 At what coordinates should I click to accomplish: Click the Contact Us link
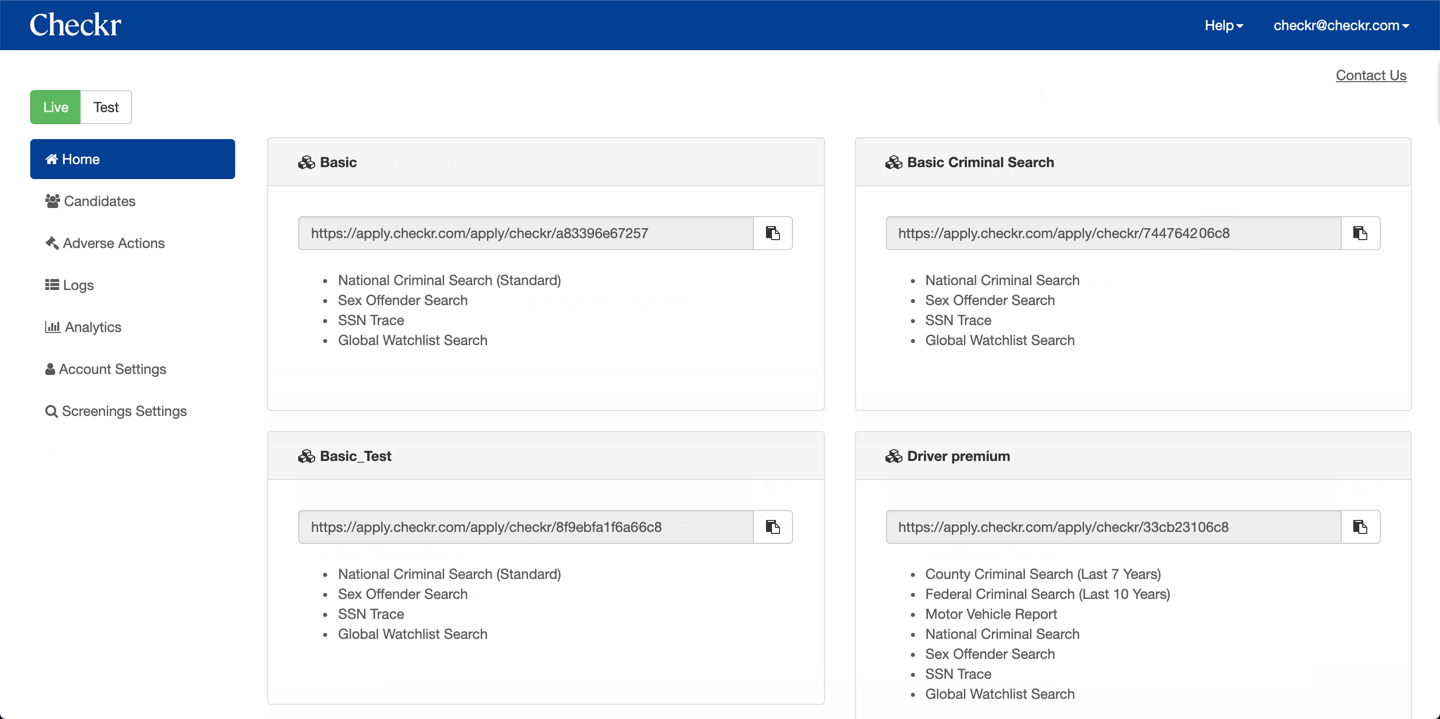(1370, 75)
